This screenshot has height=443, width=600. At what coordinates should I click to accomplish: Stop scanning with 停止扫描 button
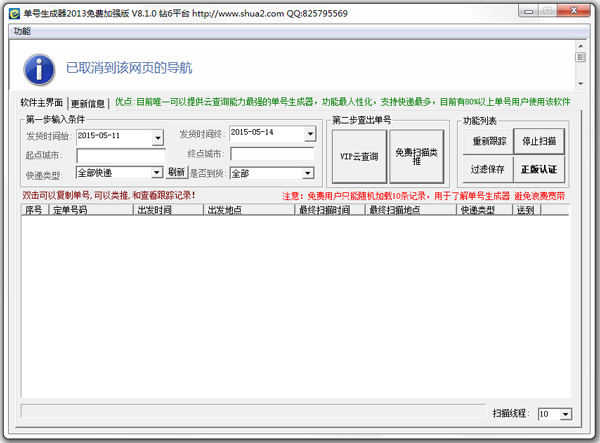[540, 141]
